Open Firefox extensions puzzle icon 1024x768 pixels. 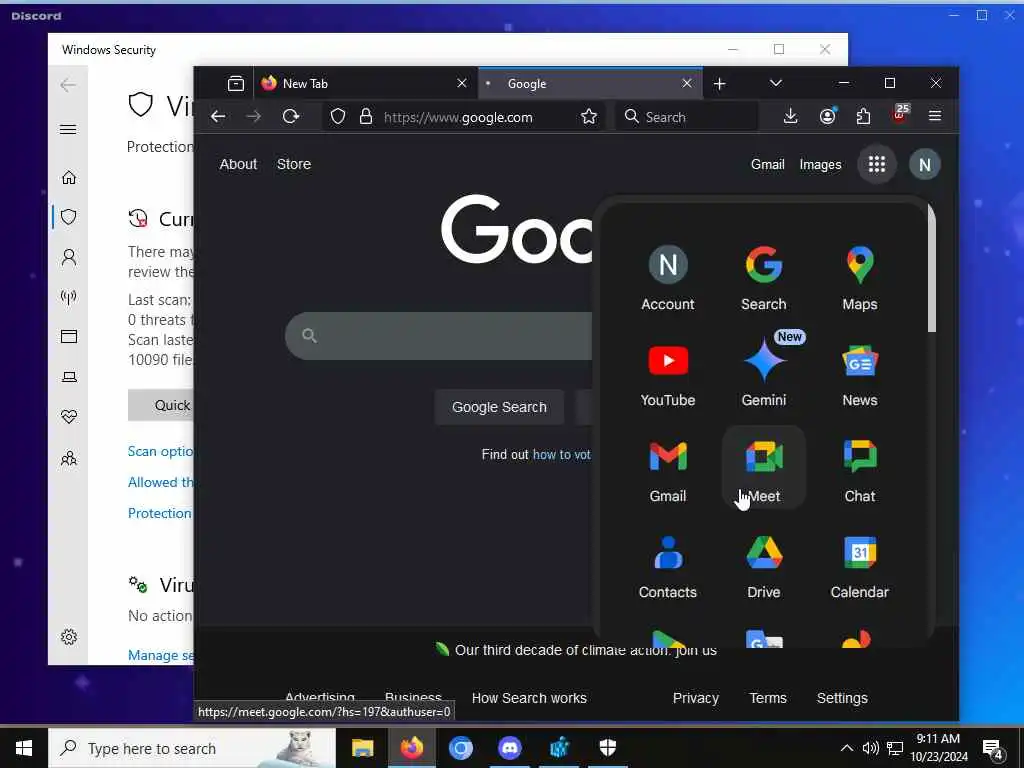click(863, 116)
